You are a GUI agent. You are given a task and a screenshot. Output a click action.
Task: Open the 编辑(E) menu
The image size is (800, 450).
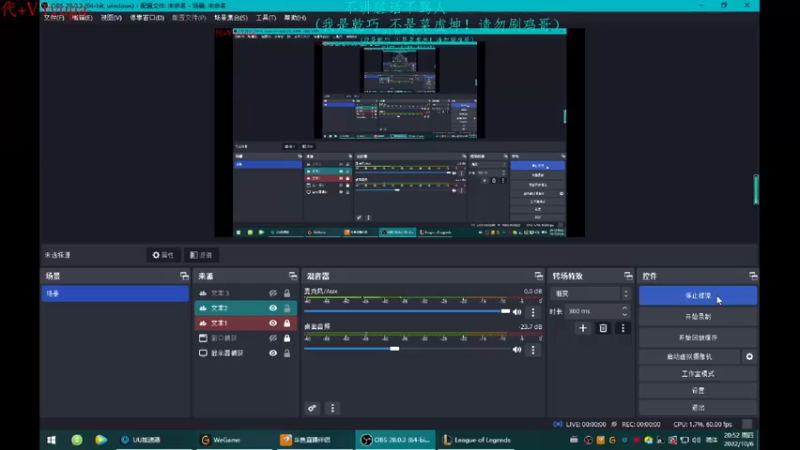[x=82, y=17]
